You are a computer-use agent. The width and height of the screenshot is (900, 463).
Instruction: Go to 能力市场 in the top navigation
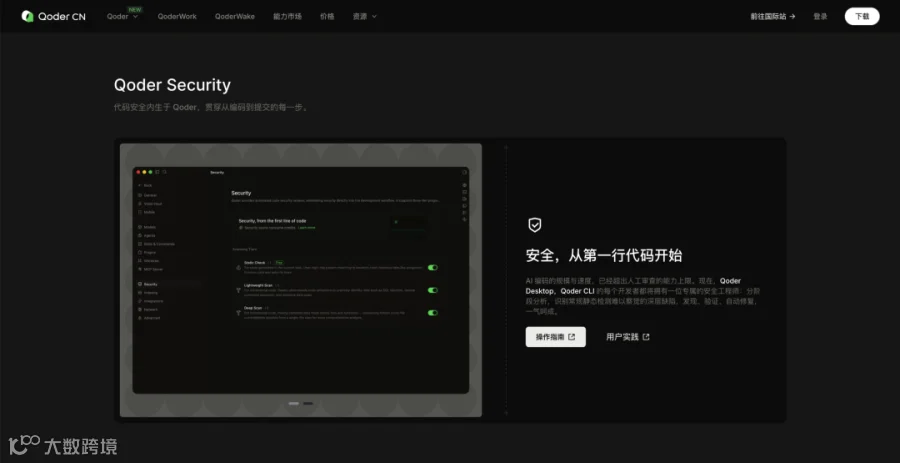pos(288,17)
